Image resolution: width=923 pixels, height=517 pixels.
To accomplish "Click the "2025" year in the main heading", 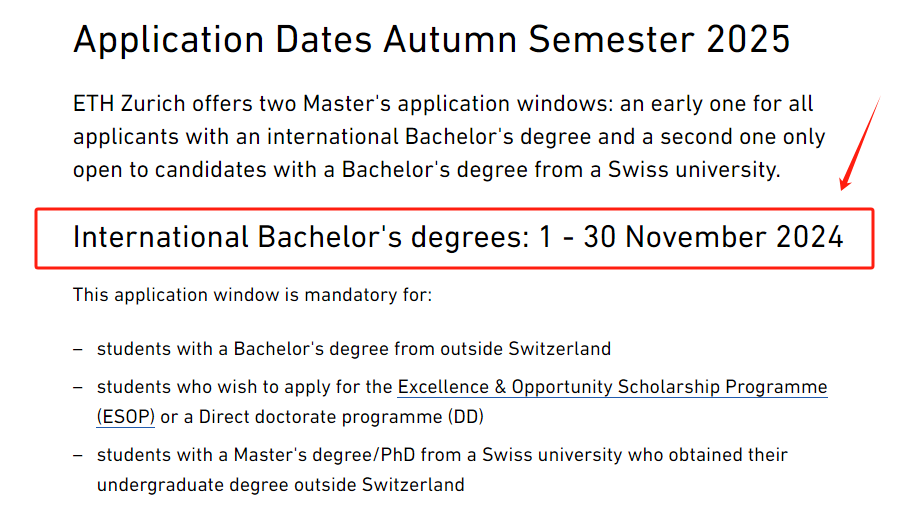I will pyautogui.click(x=748, y=39).
